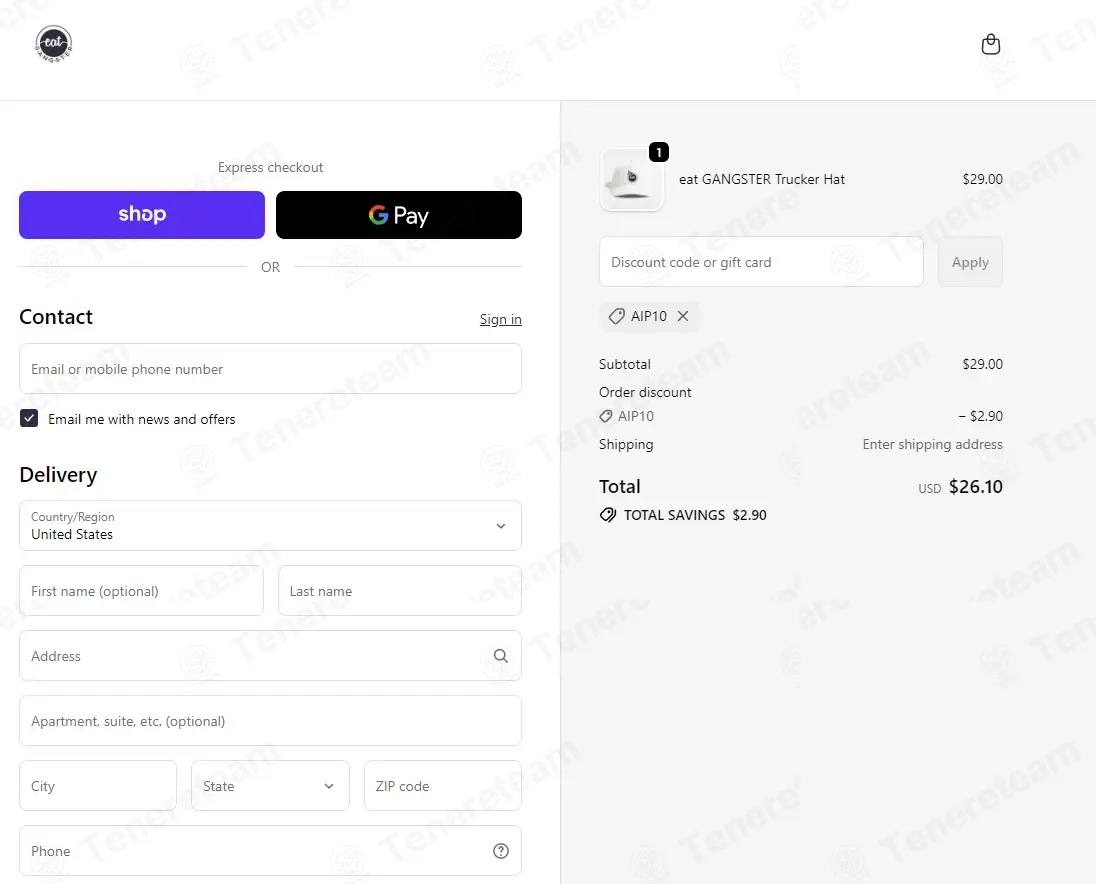Click the Country/Region chevron arrow

coord(500,526)
